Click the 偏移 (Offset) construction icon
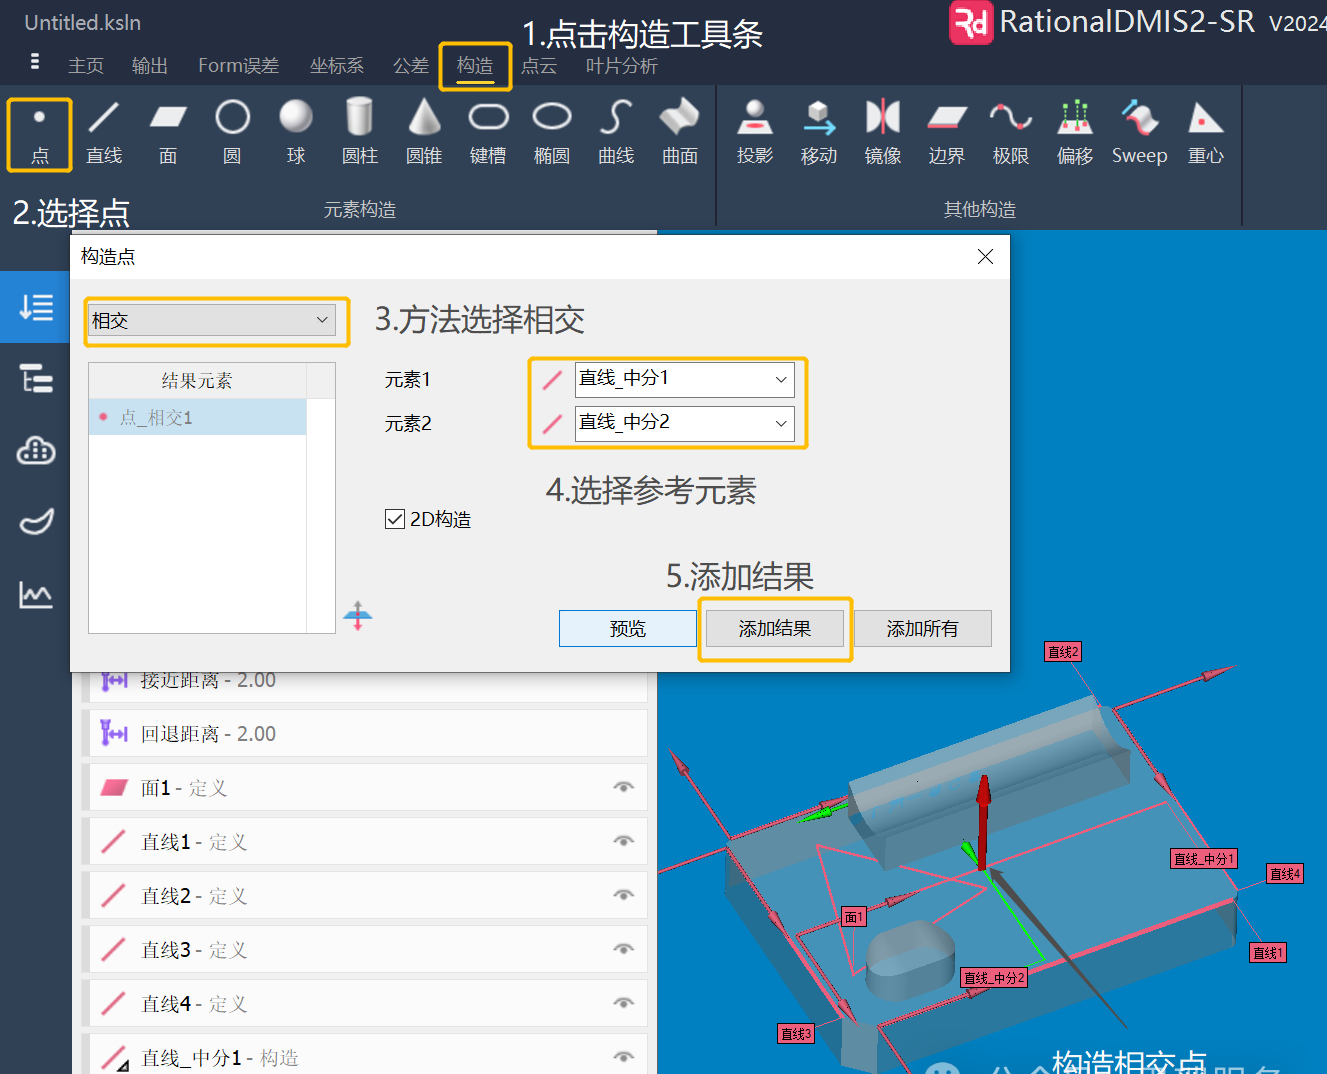This screenshot has width=1327, height=1074. coord(1074,131)
